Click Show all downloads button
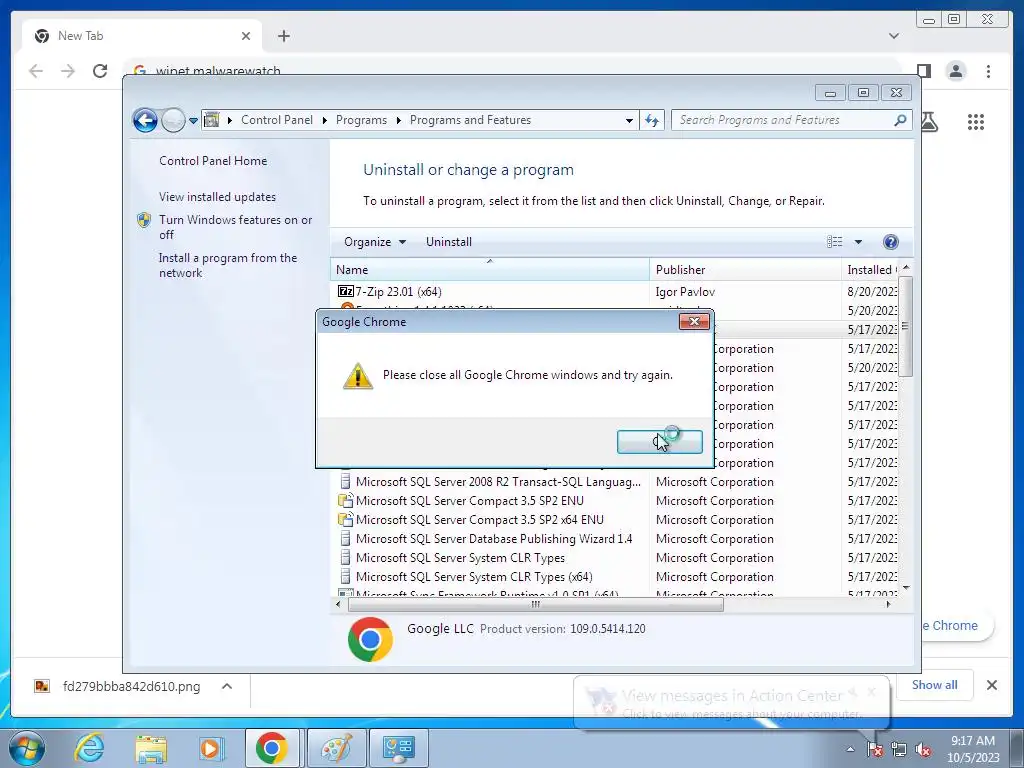This screenshot has height=768, width=1024. pos(935,685)
